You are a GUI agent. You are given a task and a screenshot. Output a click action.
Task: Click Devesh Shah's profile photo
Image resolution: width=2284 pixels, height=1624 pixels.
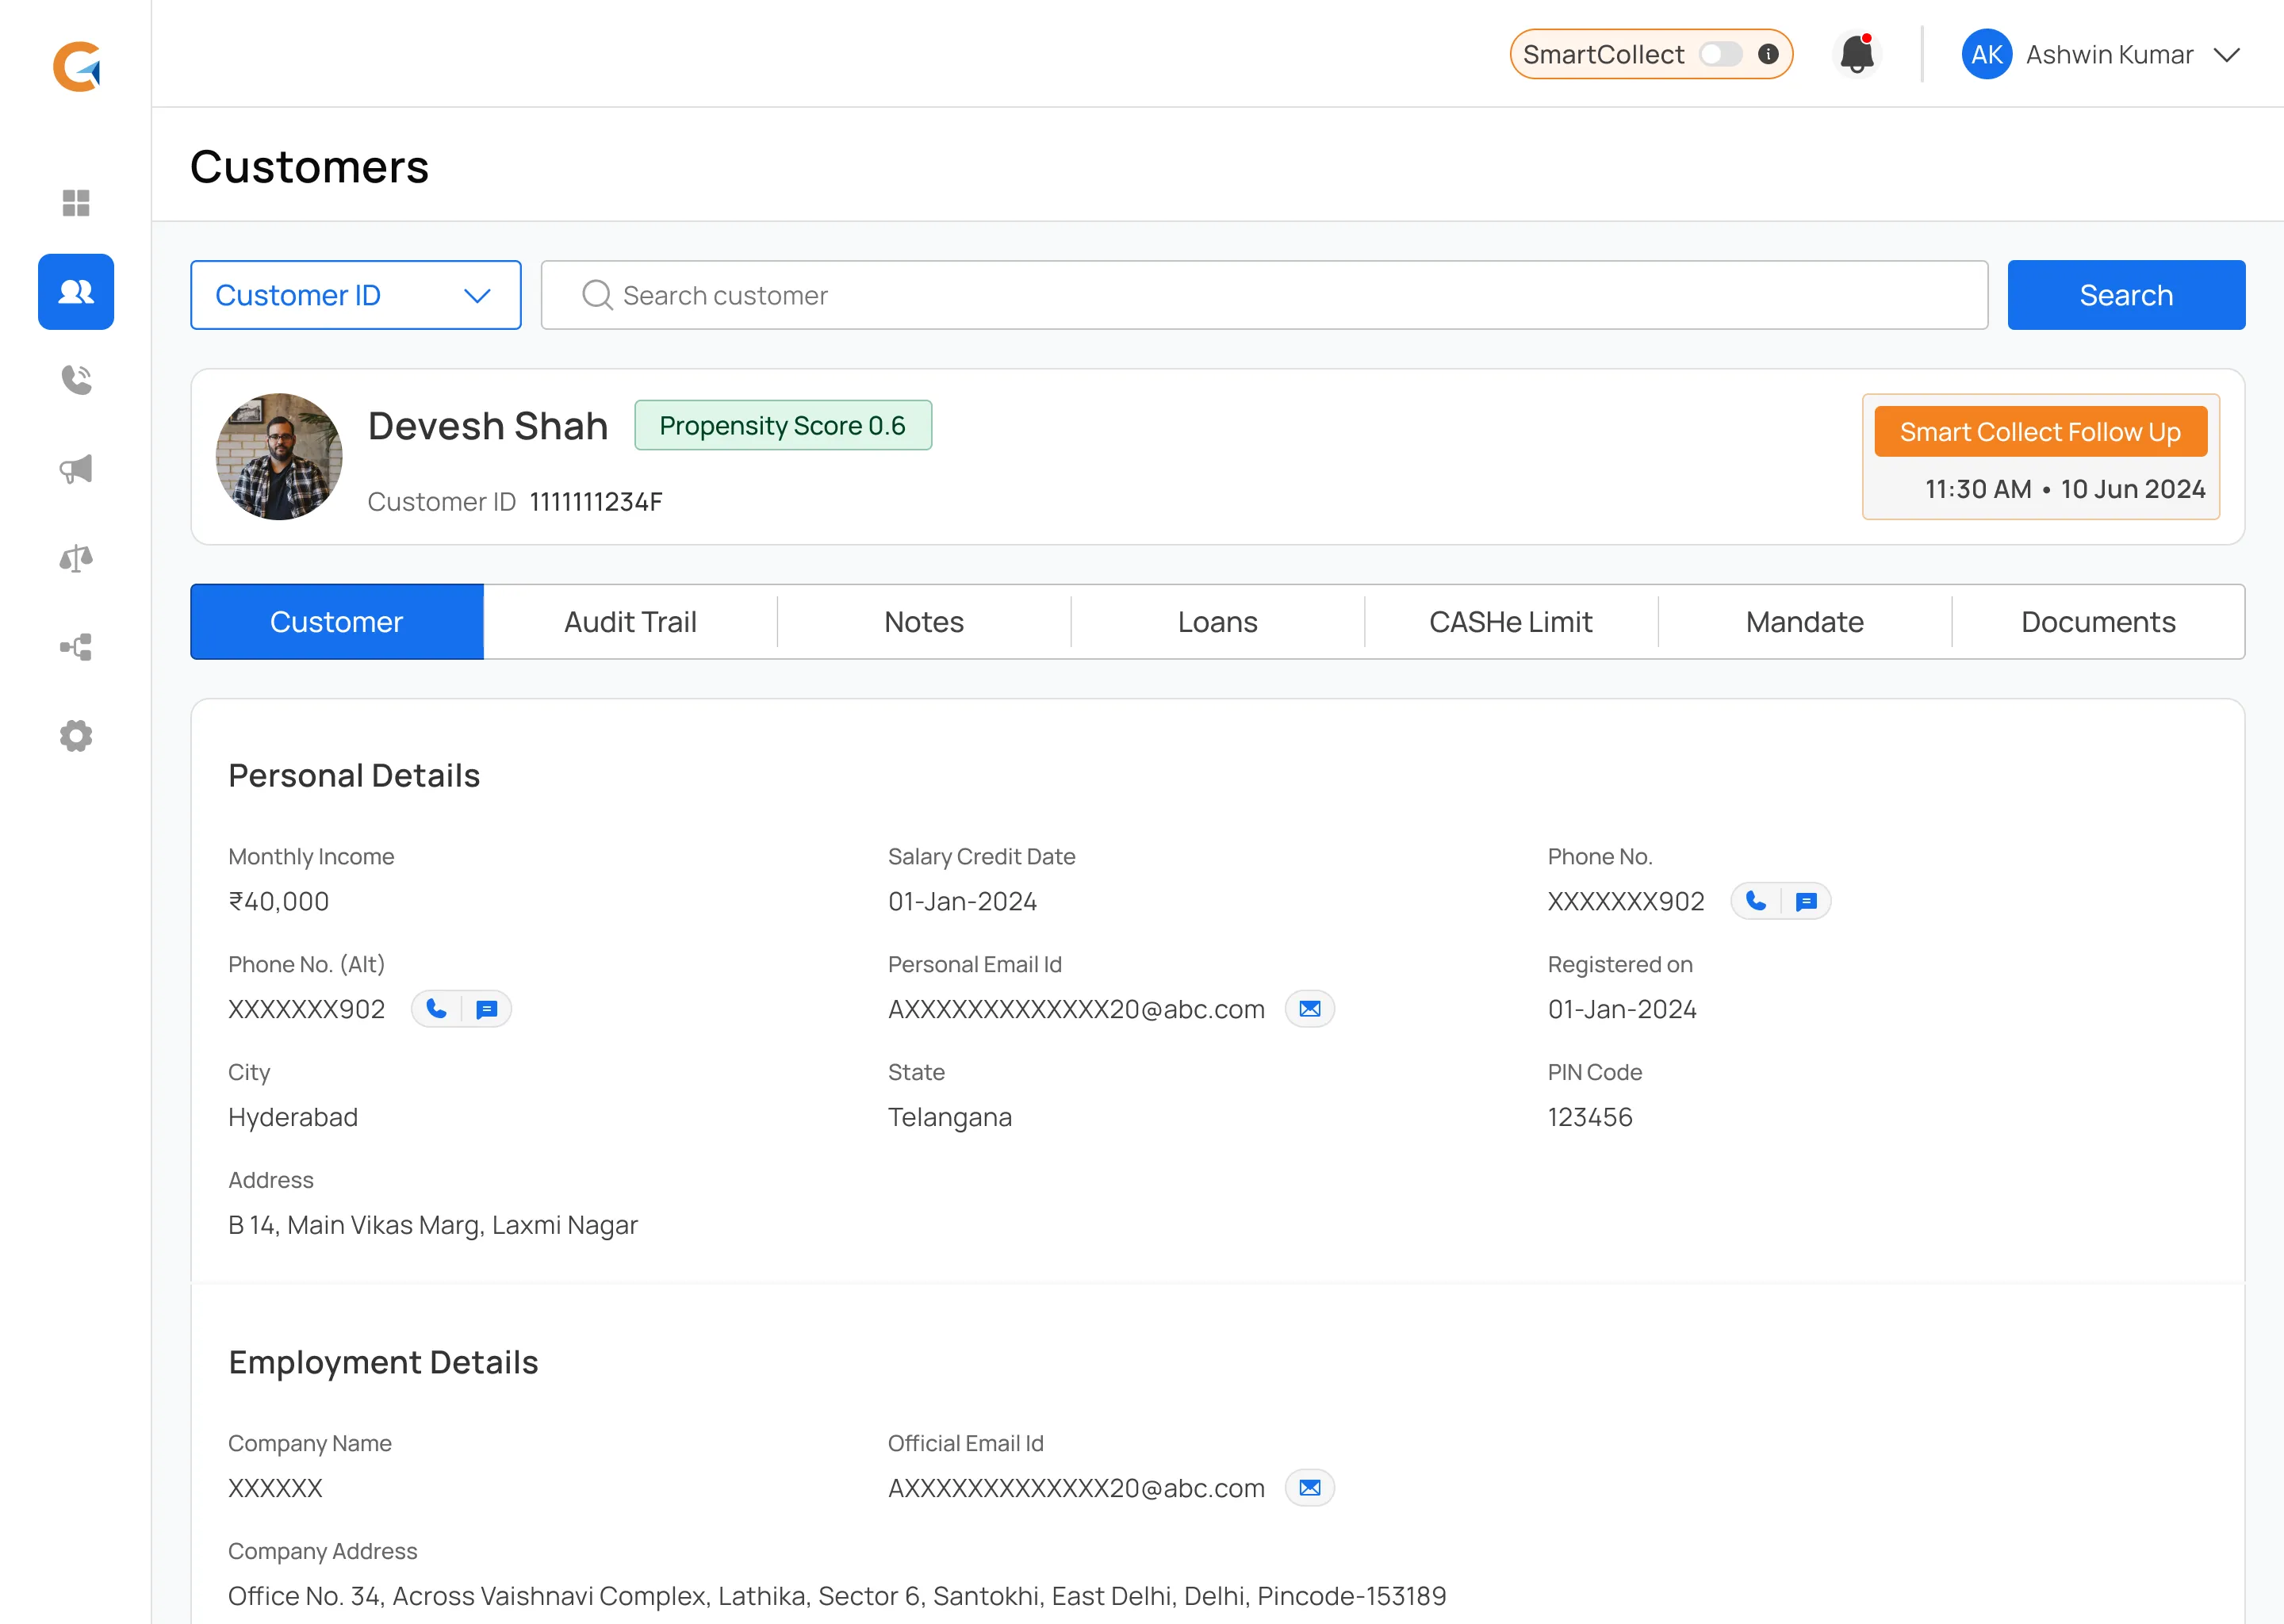[279, 456]
